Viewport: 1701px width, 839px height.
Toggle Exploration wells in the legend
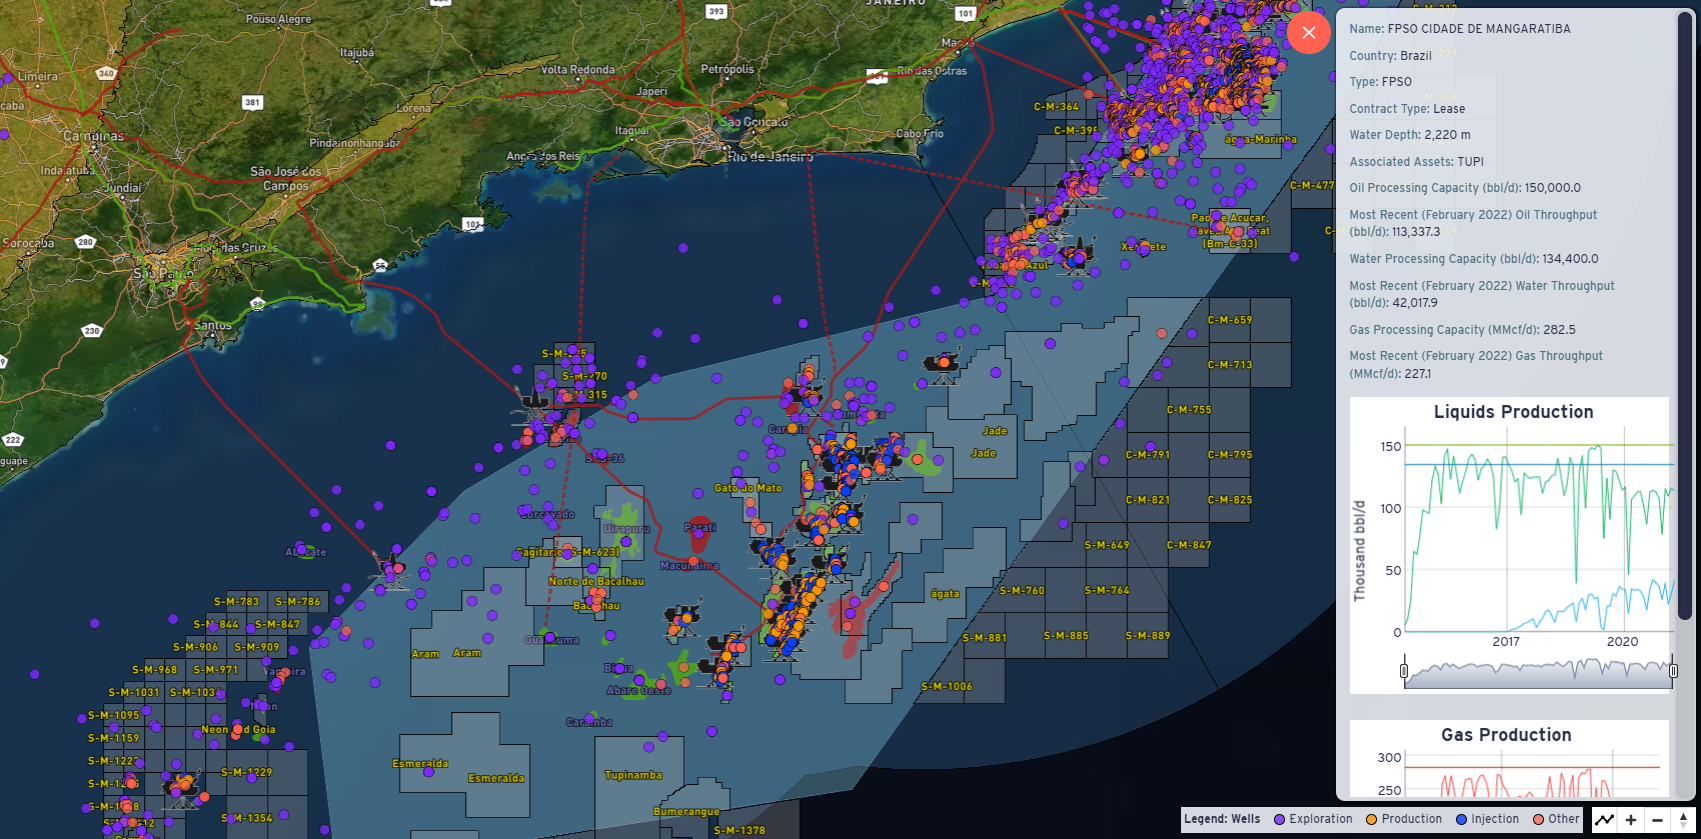[1312, 819]
